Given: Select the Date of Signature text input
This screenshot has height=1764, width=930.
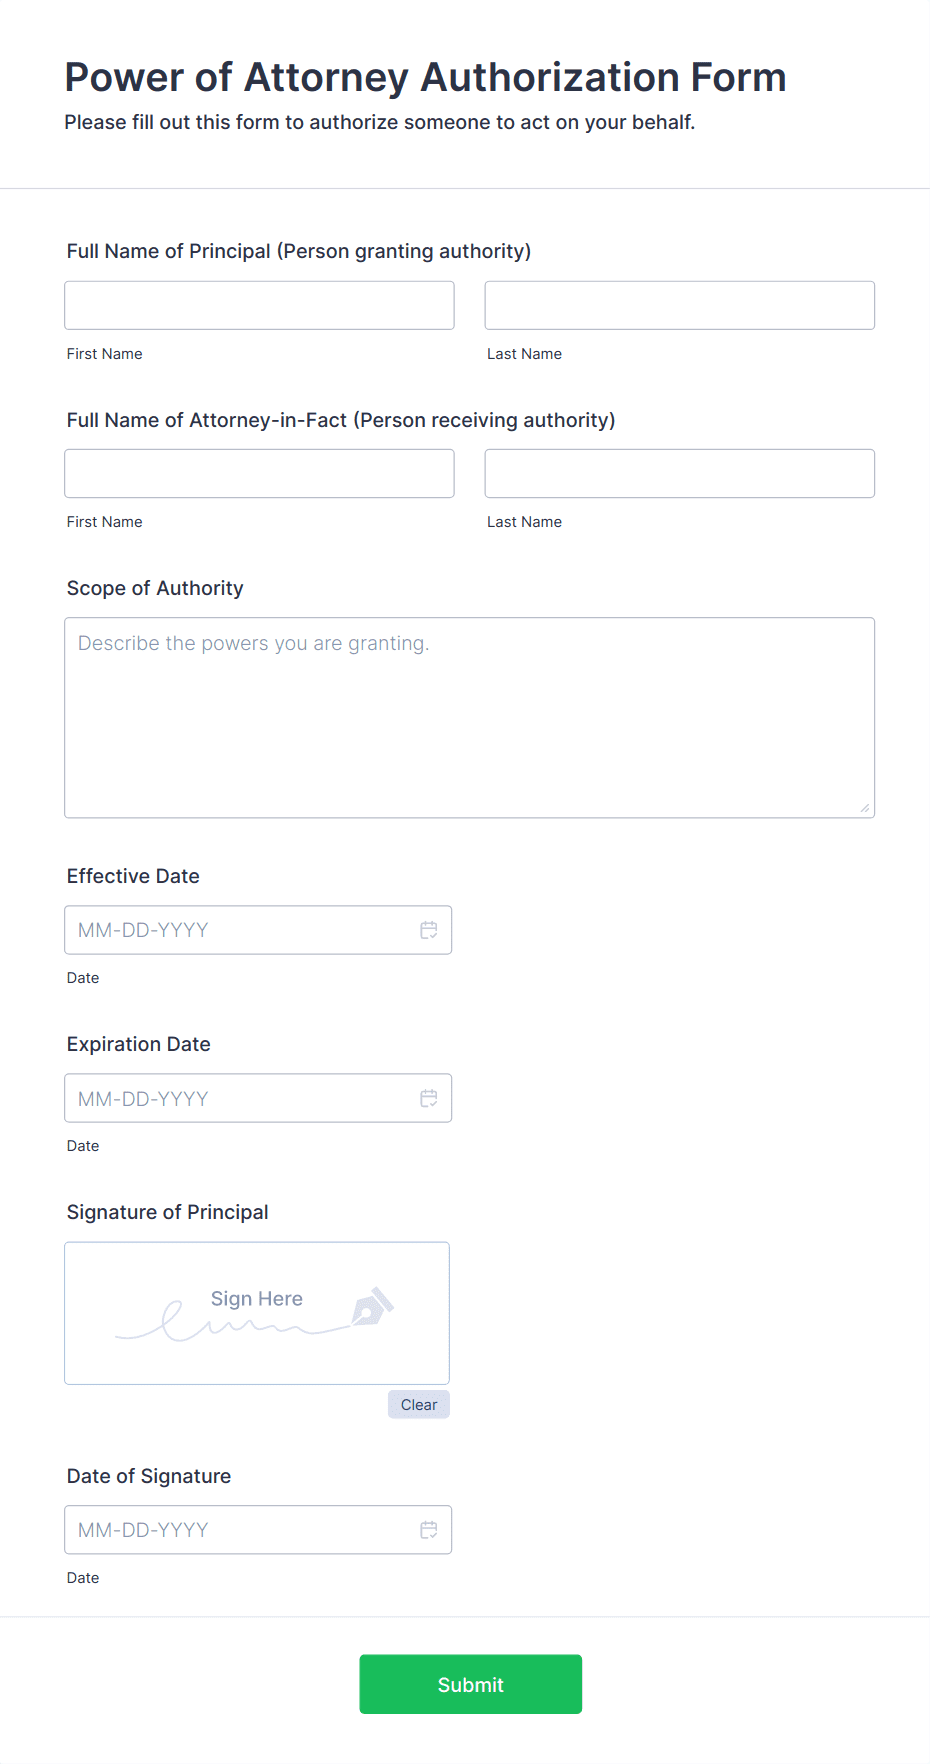Looking at the screenshot, I should (240, 1530).
